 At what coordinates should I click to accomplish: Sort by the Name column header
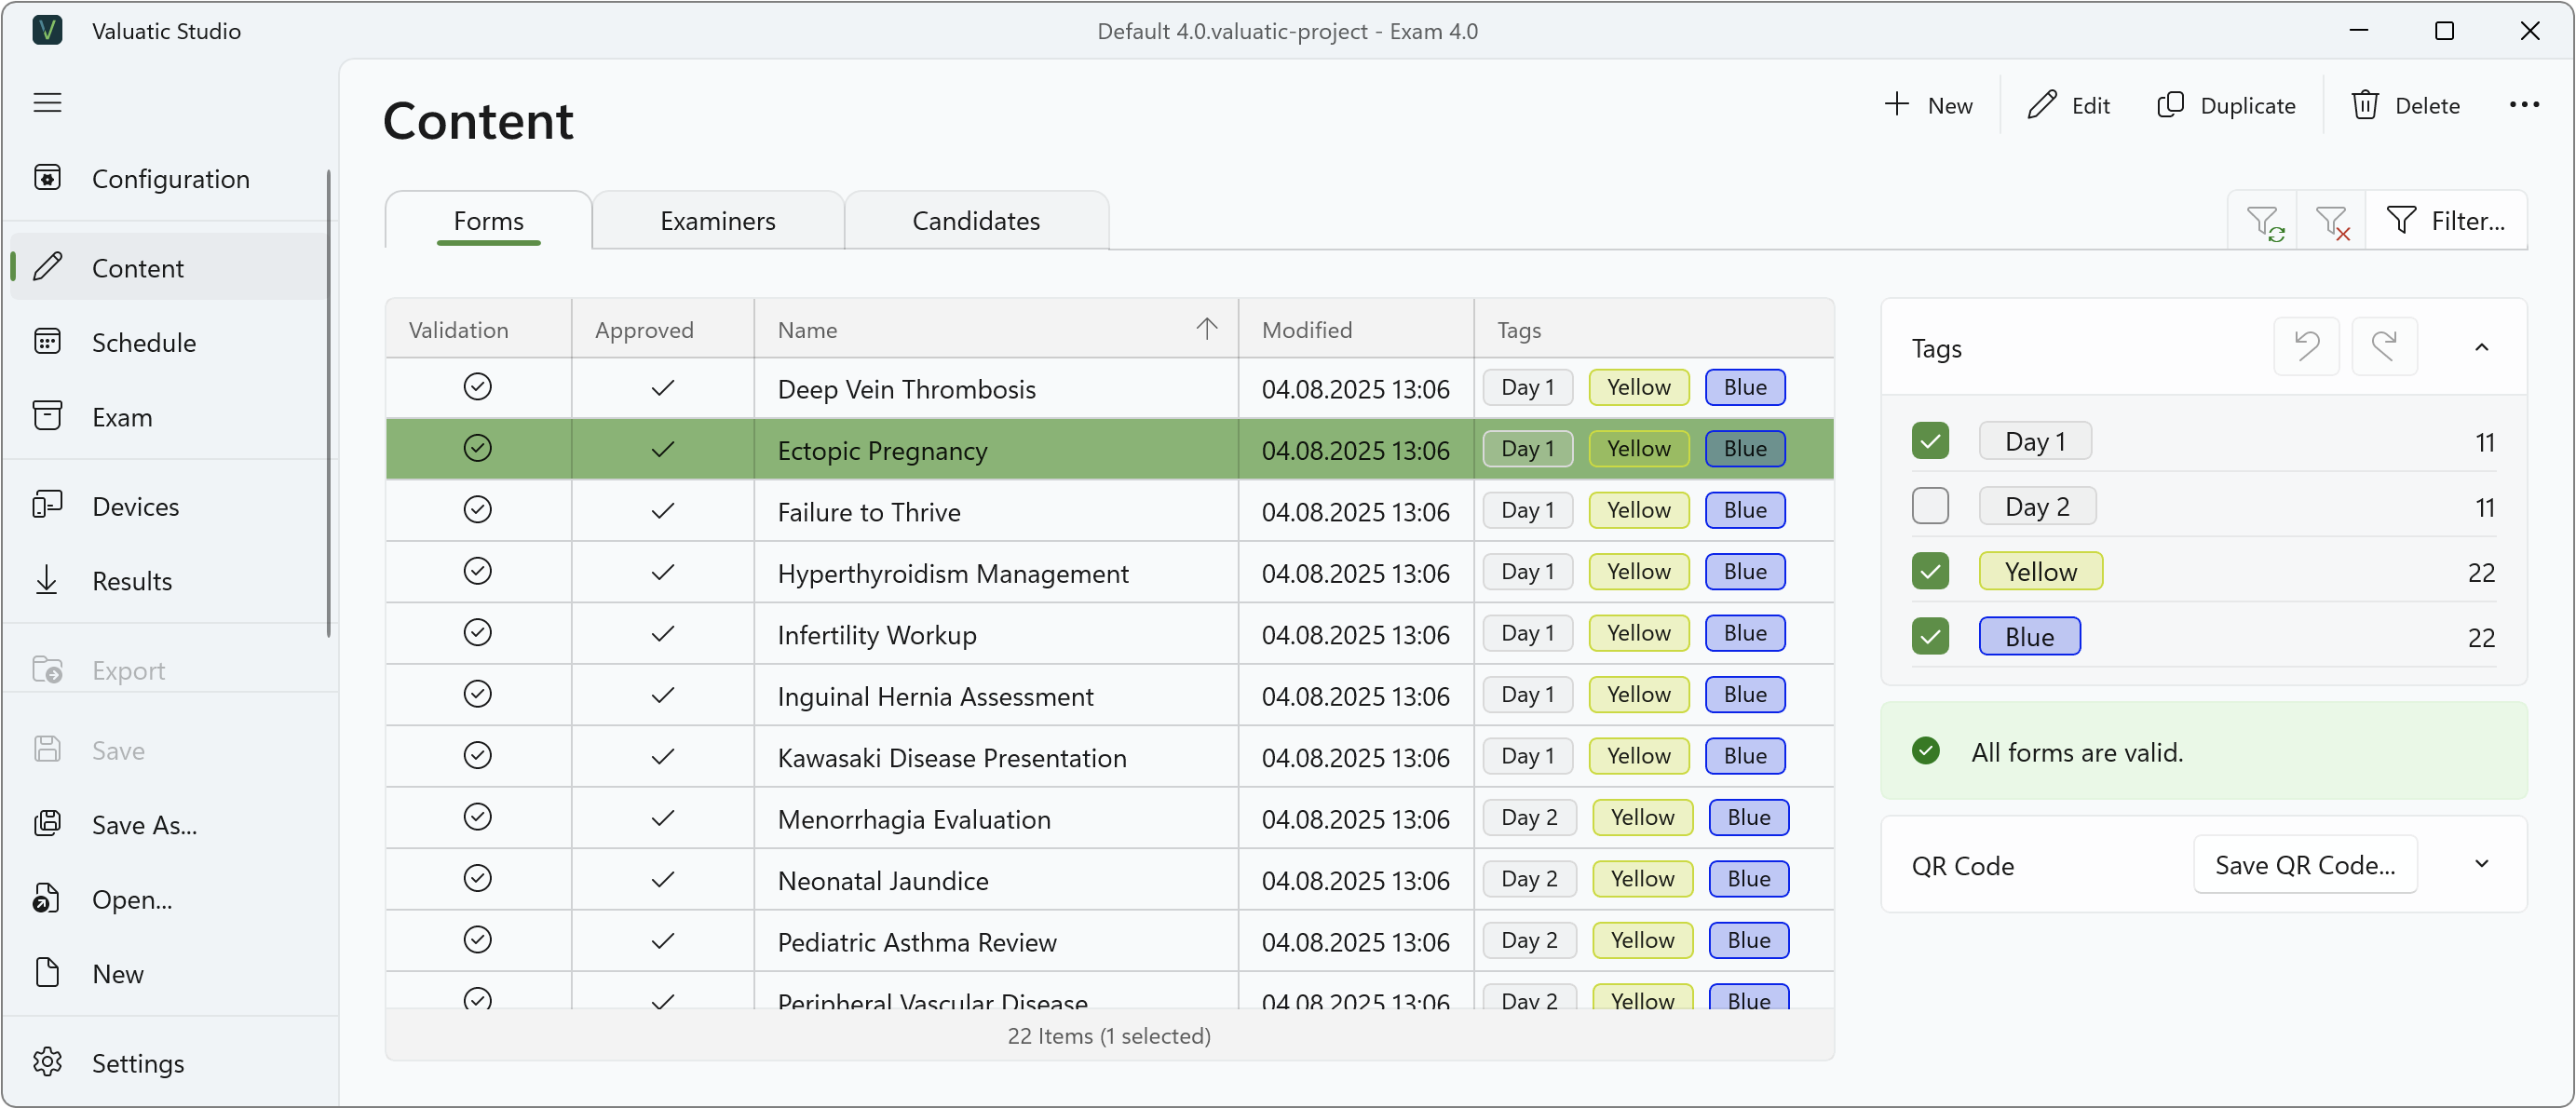996,329
